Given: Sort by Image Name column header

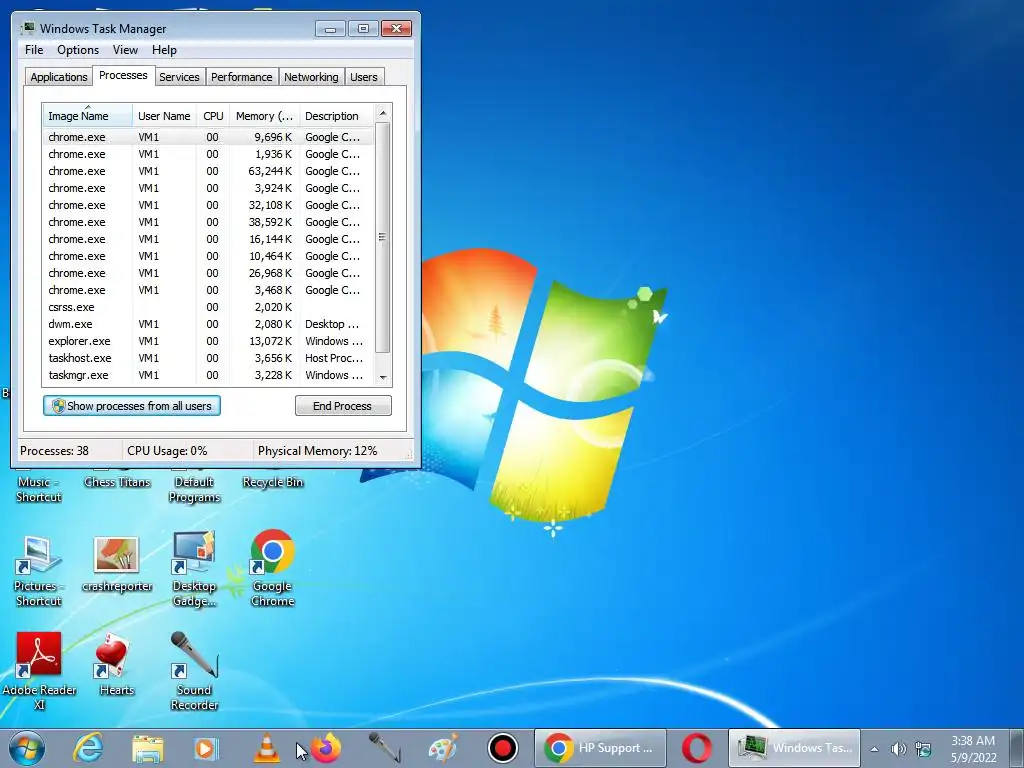Looking at the screenshot, I should tap(88, 116).
